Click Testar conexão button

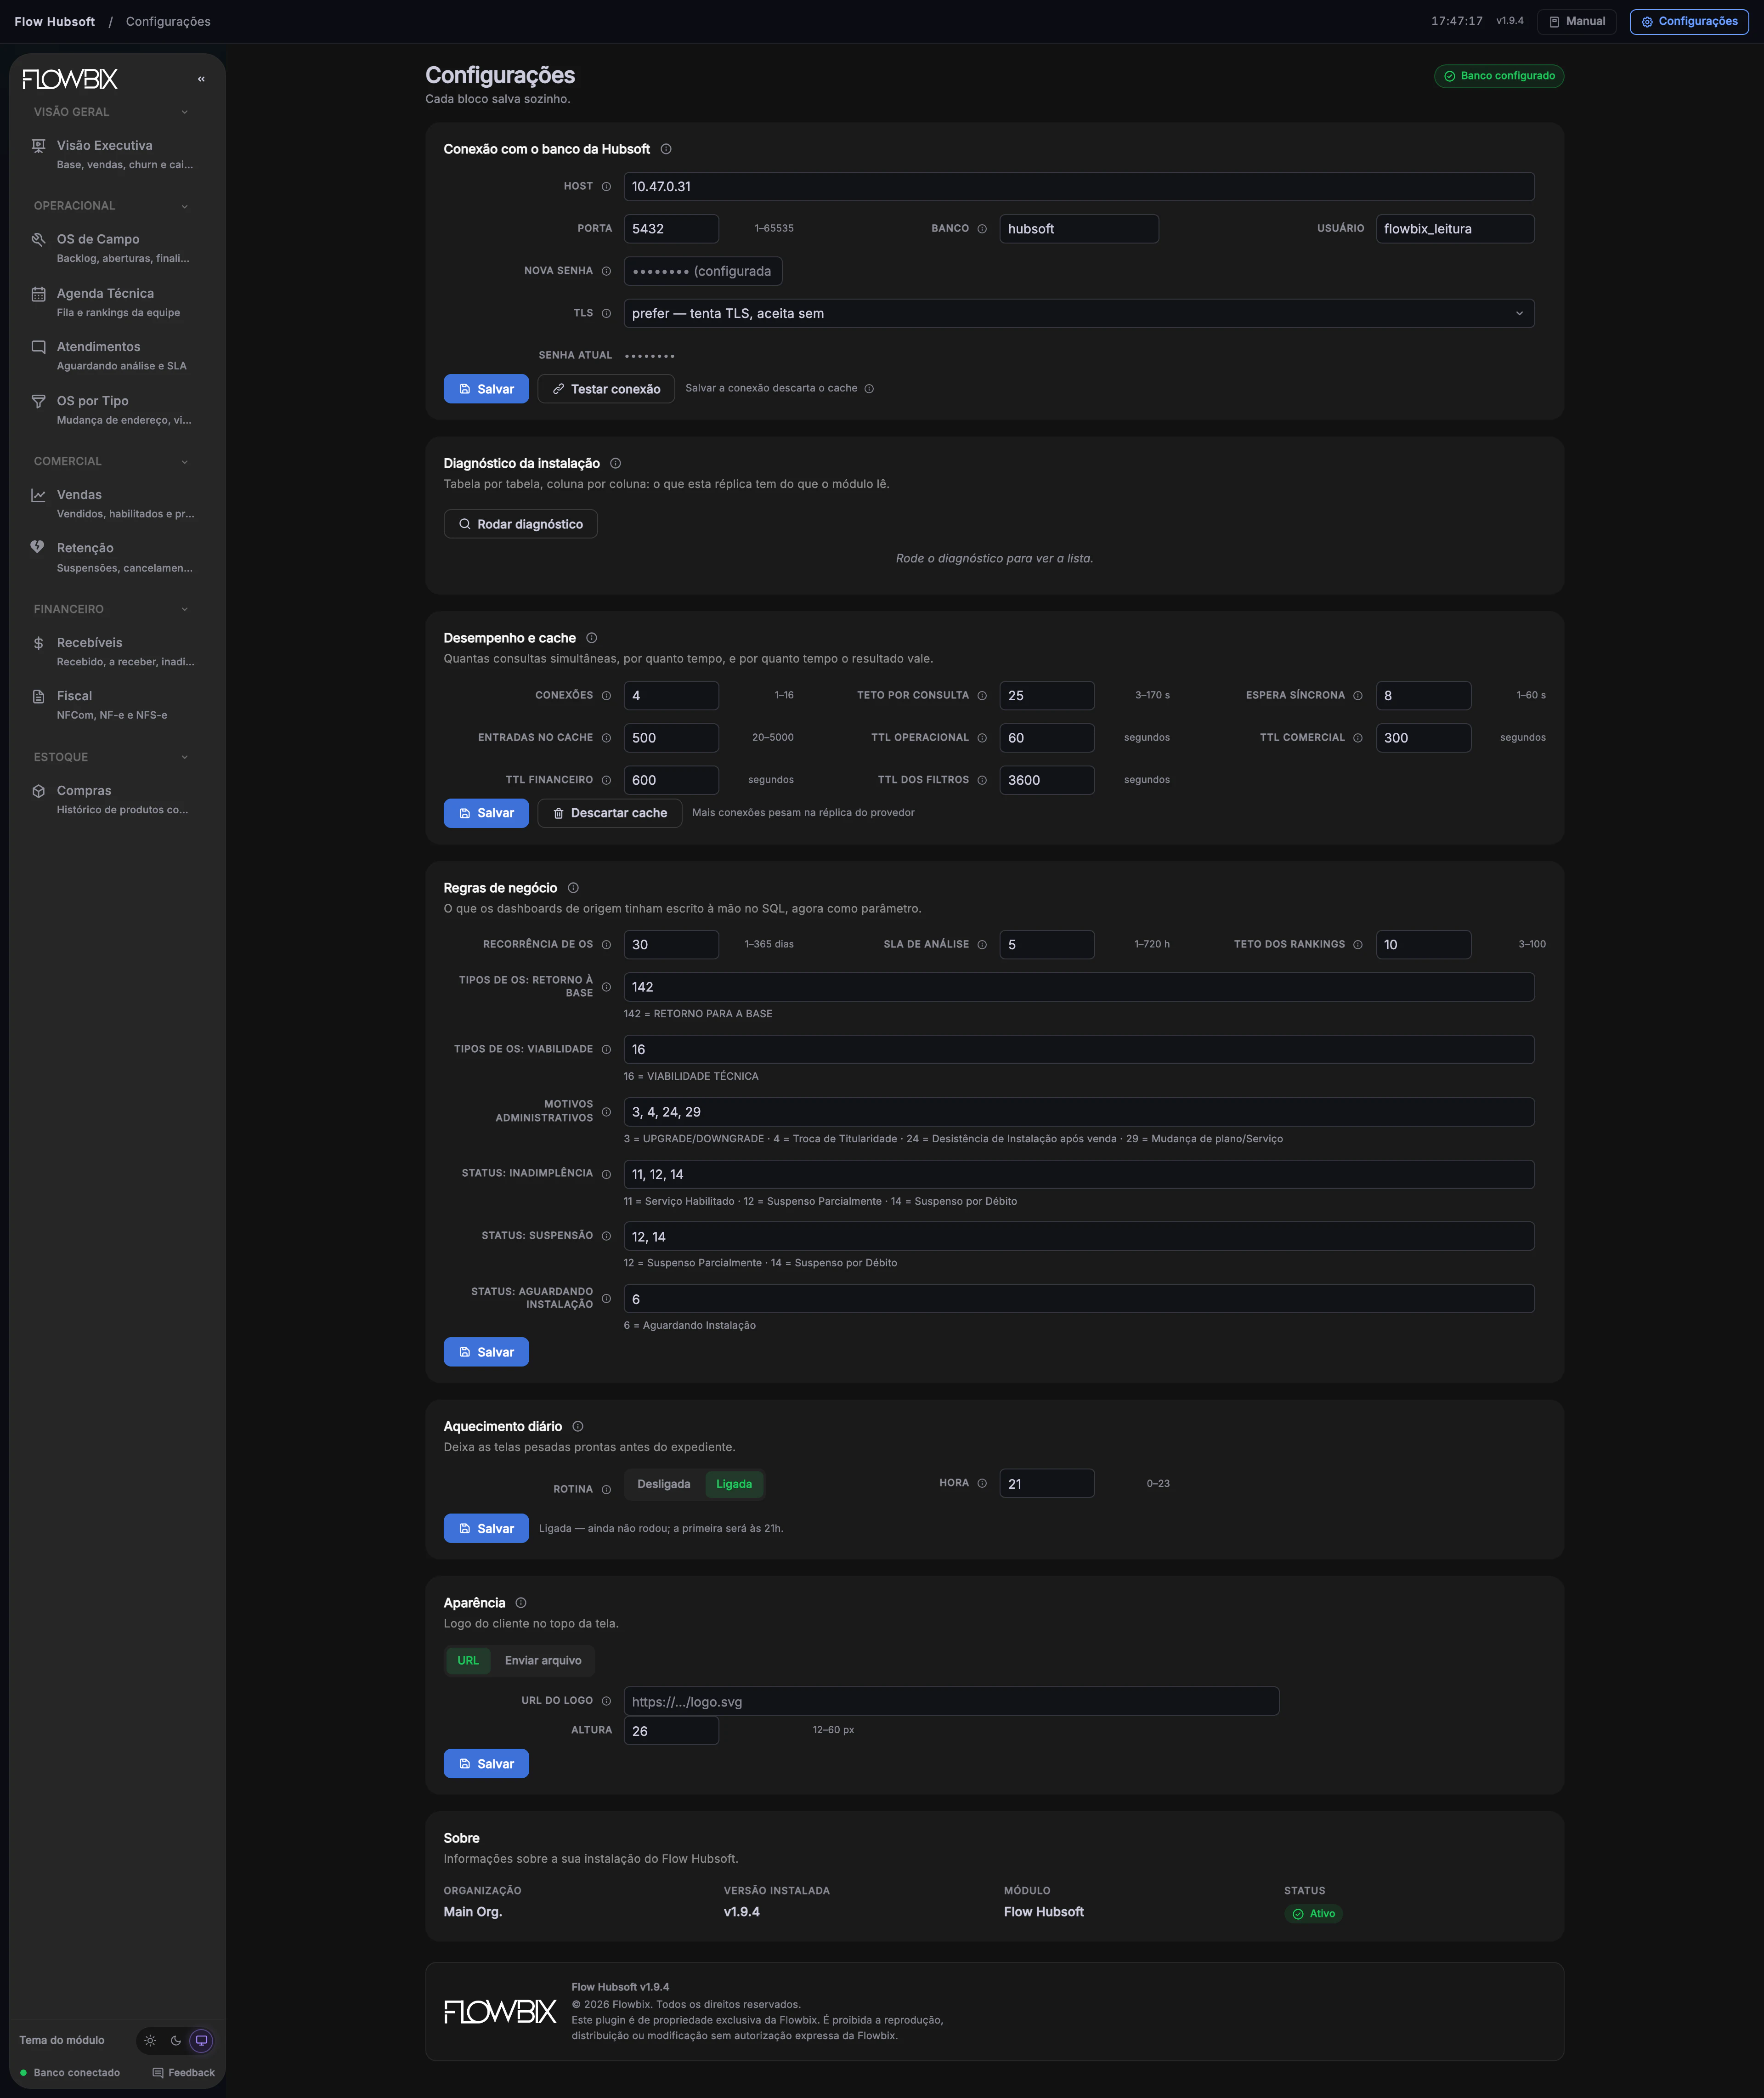[x=606, y=389]
